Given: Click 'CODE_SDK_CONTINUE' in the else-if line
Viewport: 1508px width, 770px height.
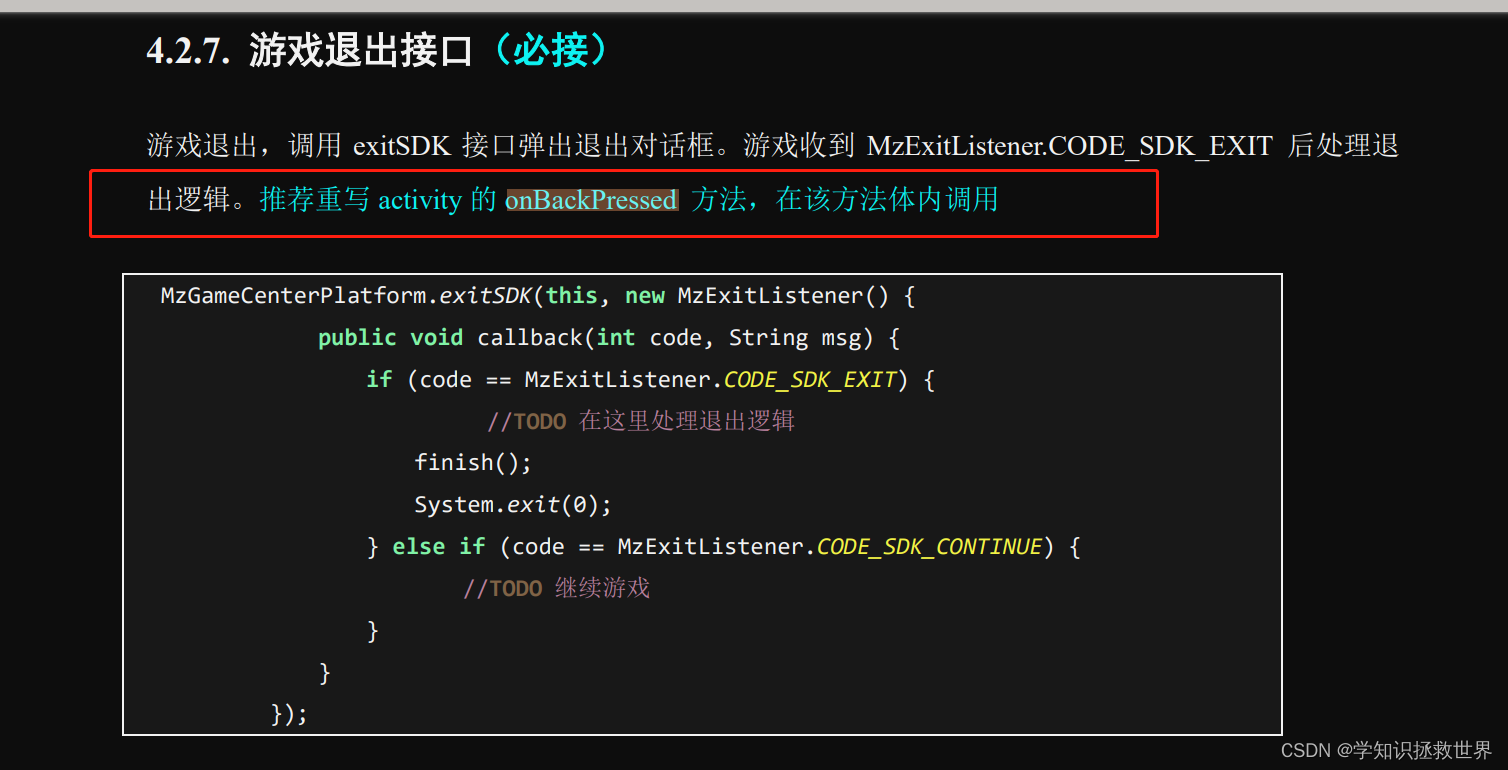Looking at the screenshot, I should pos(929,547).
